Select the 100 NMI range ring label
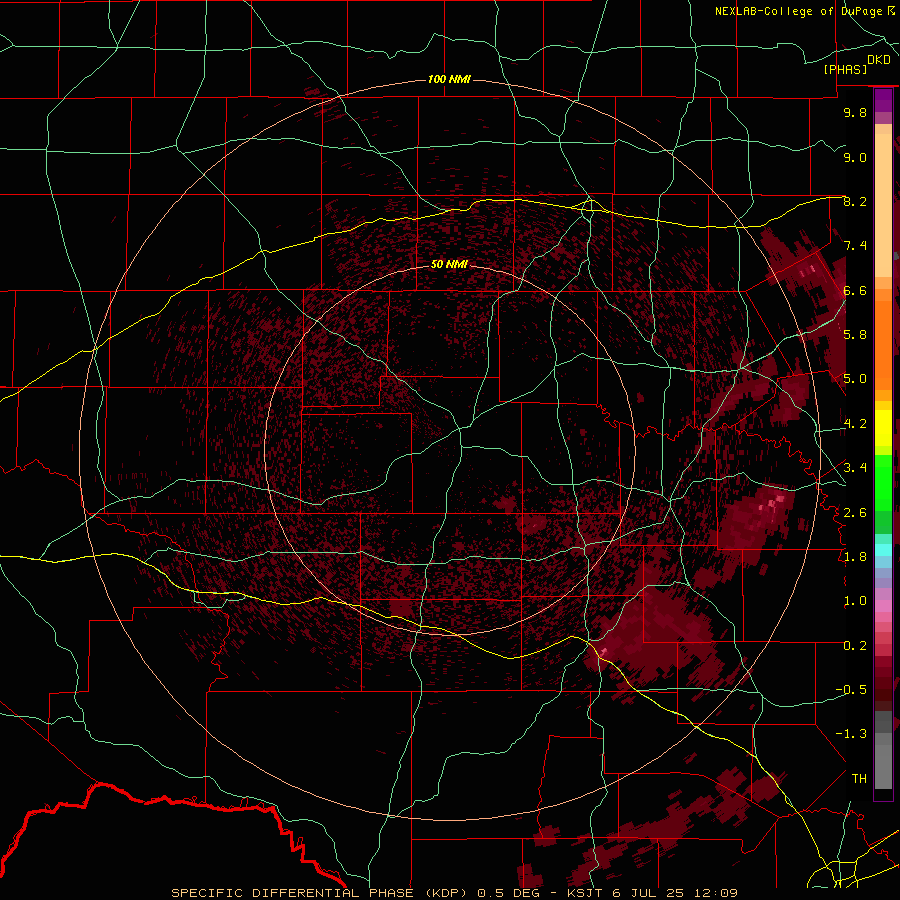 click(x=449, y=79)
